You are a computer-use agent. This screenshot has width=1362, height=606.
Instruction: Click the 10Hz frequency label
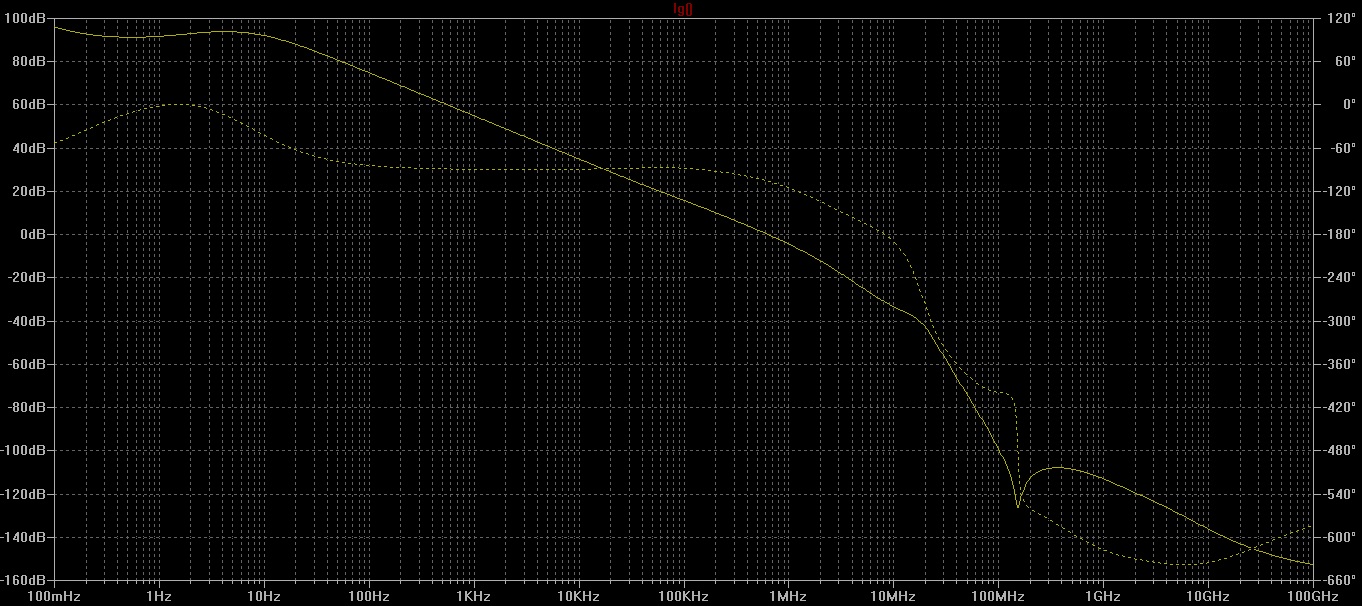tap(264, 596)
